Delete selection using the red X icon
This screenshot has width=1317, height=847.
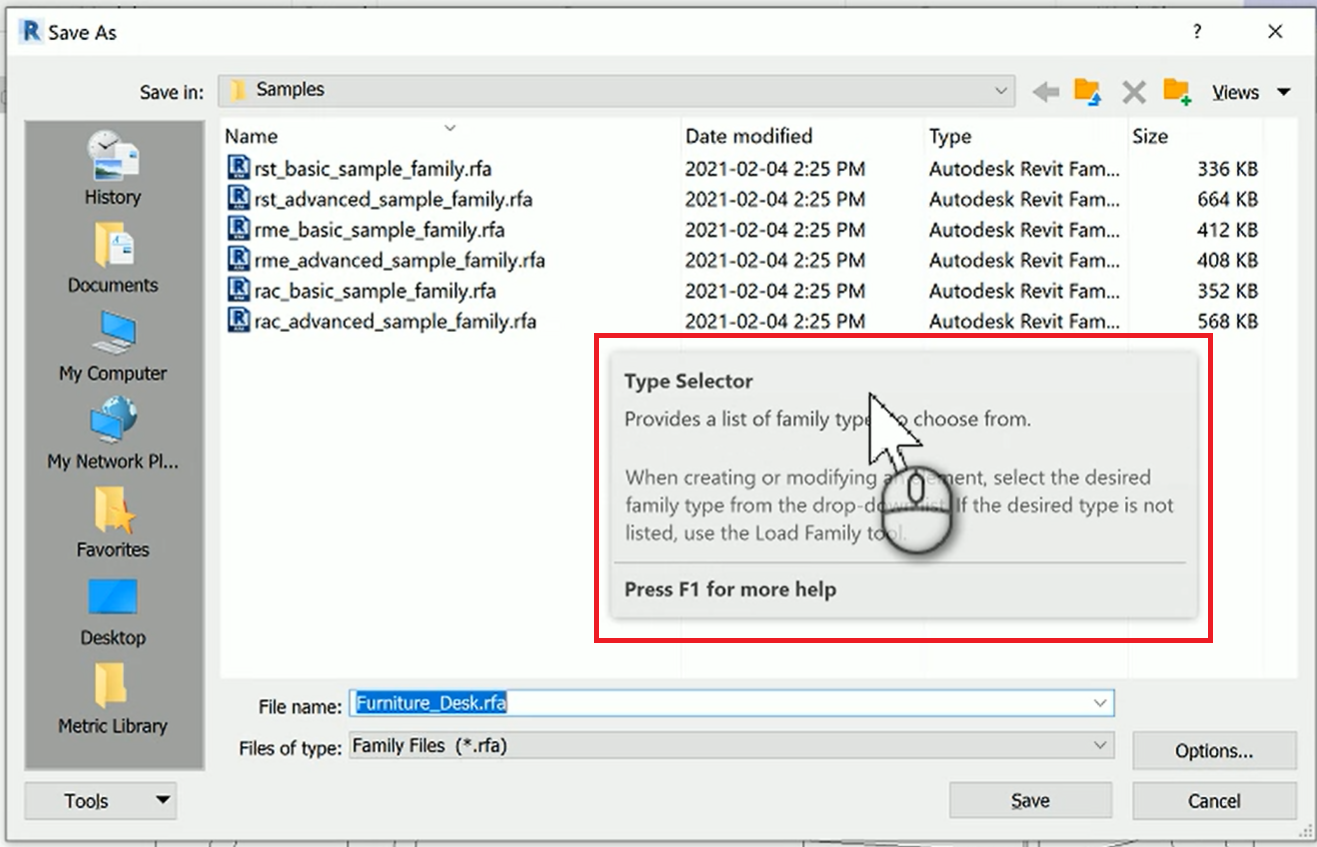[x=1133, y=91]
